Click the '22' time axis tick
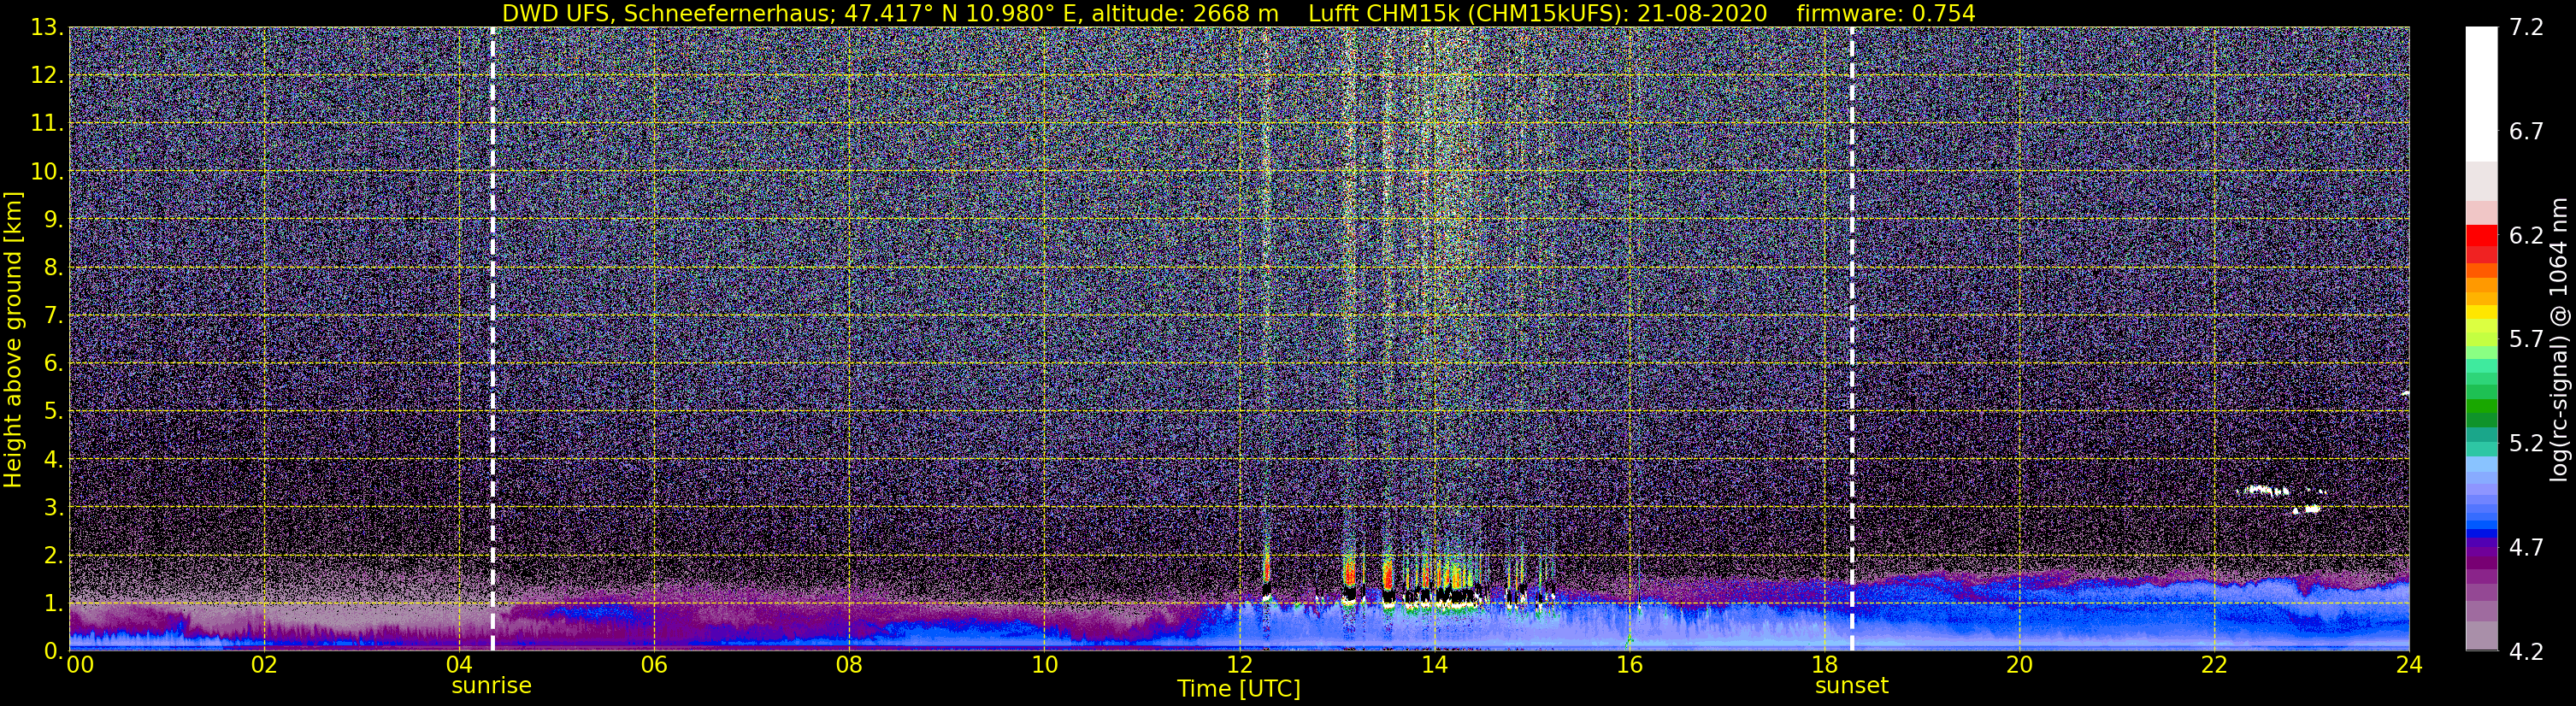This screenshot has width=2576, height=706. tap(2214, 665)
